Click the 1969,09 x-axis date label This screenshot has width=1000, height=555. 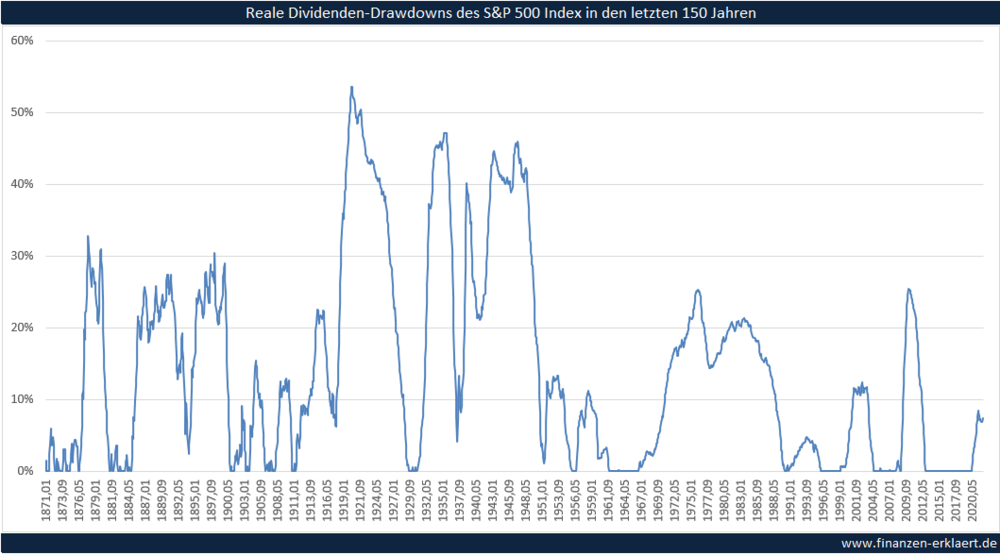659,500
